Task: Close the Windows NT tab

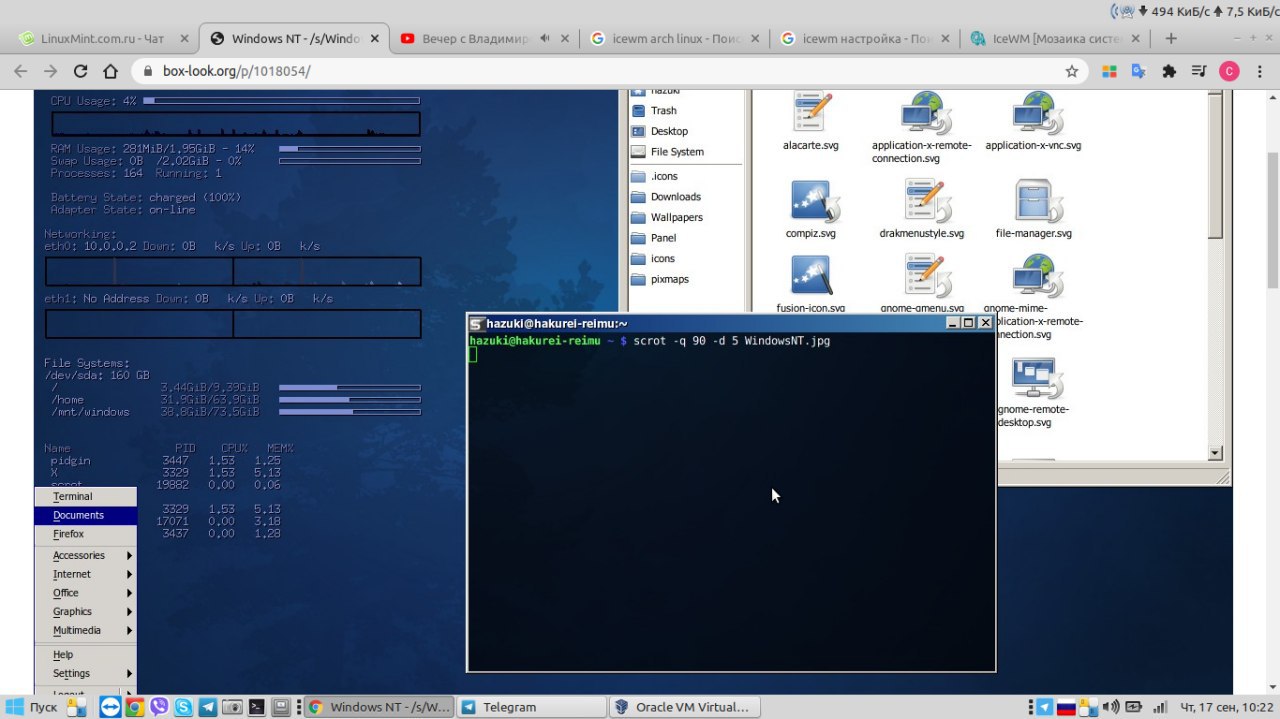Action: pos(375,39)
